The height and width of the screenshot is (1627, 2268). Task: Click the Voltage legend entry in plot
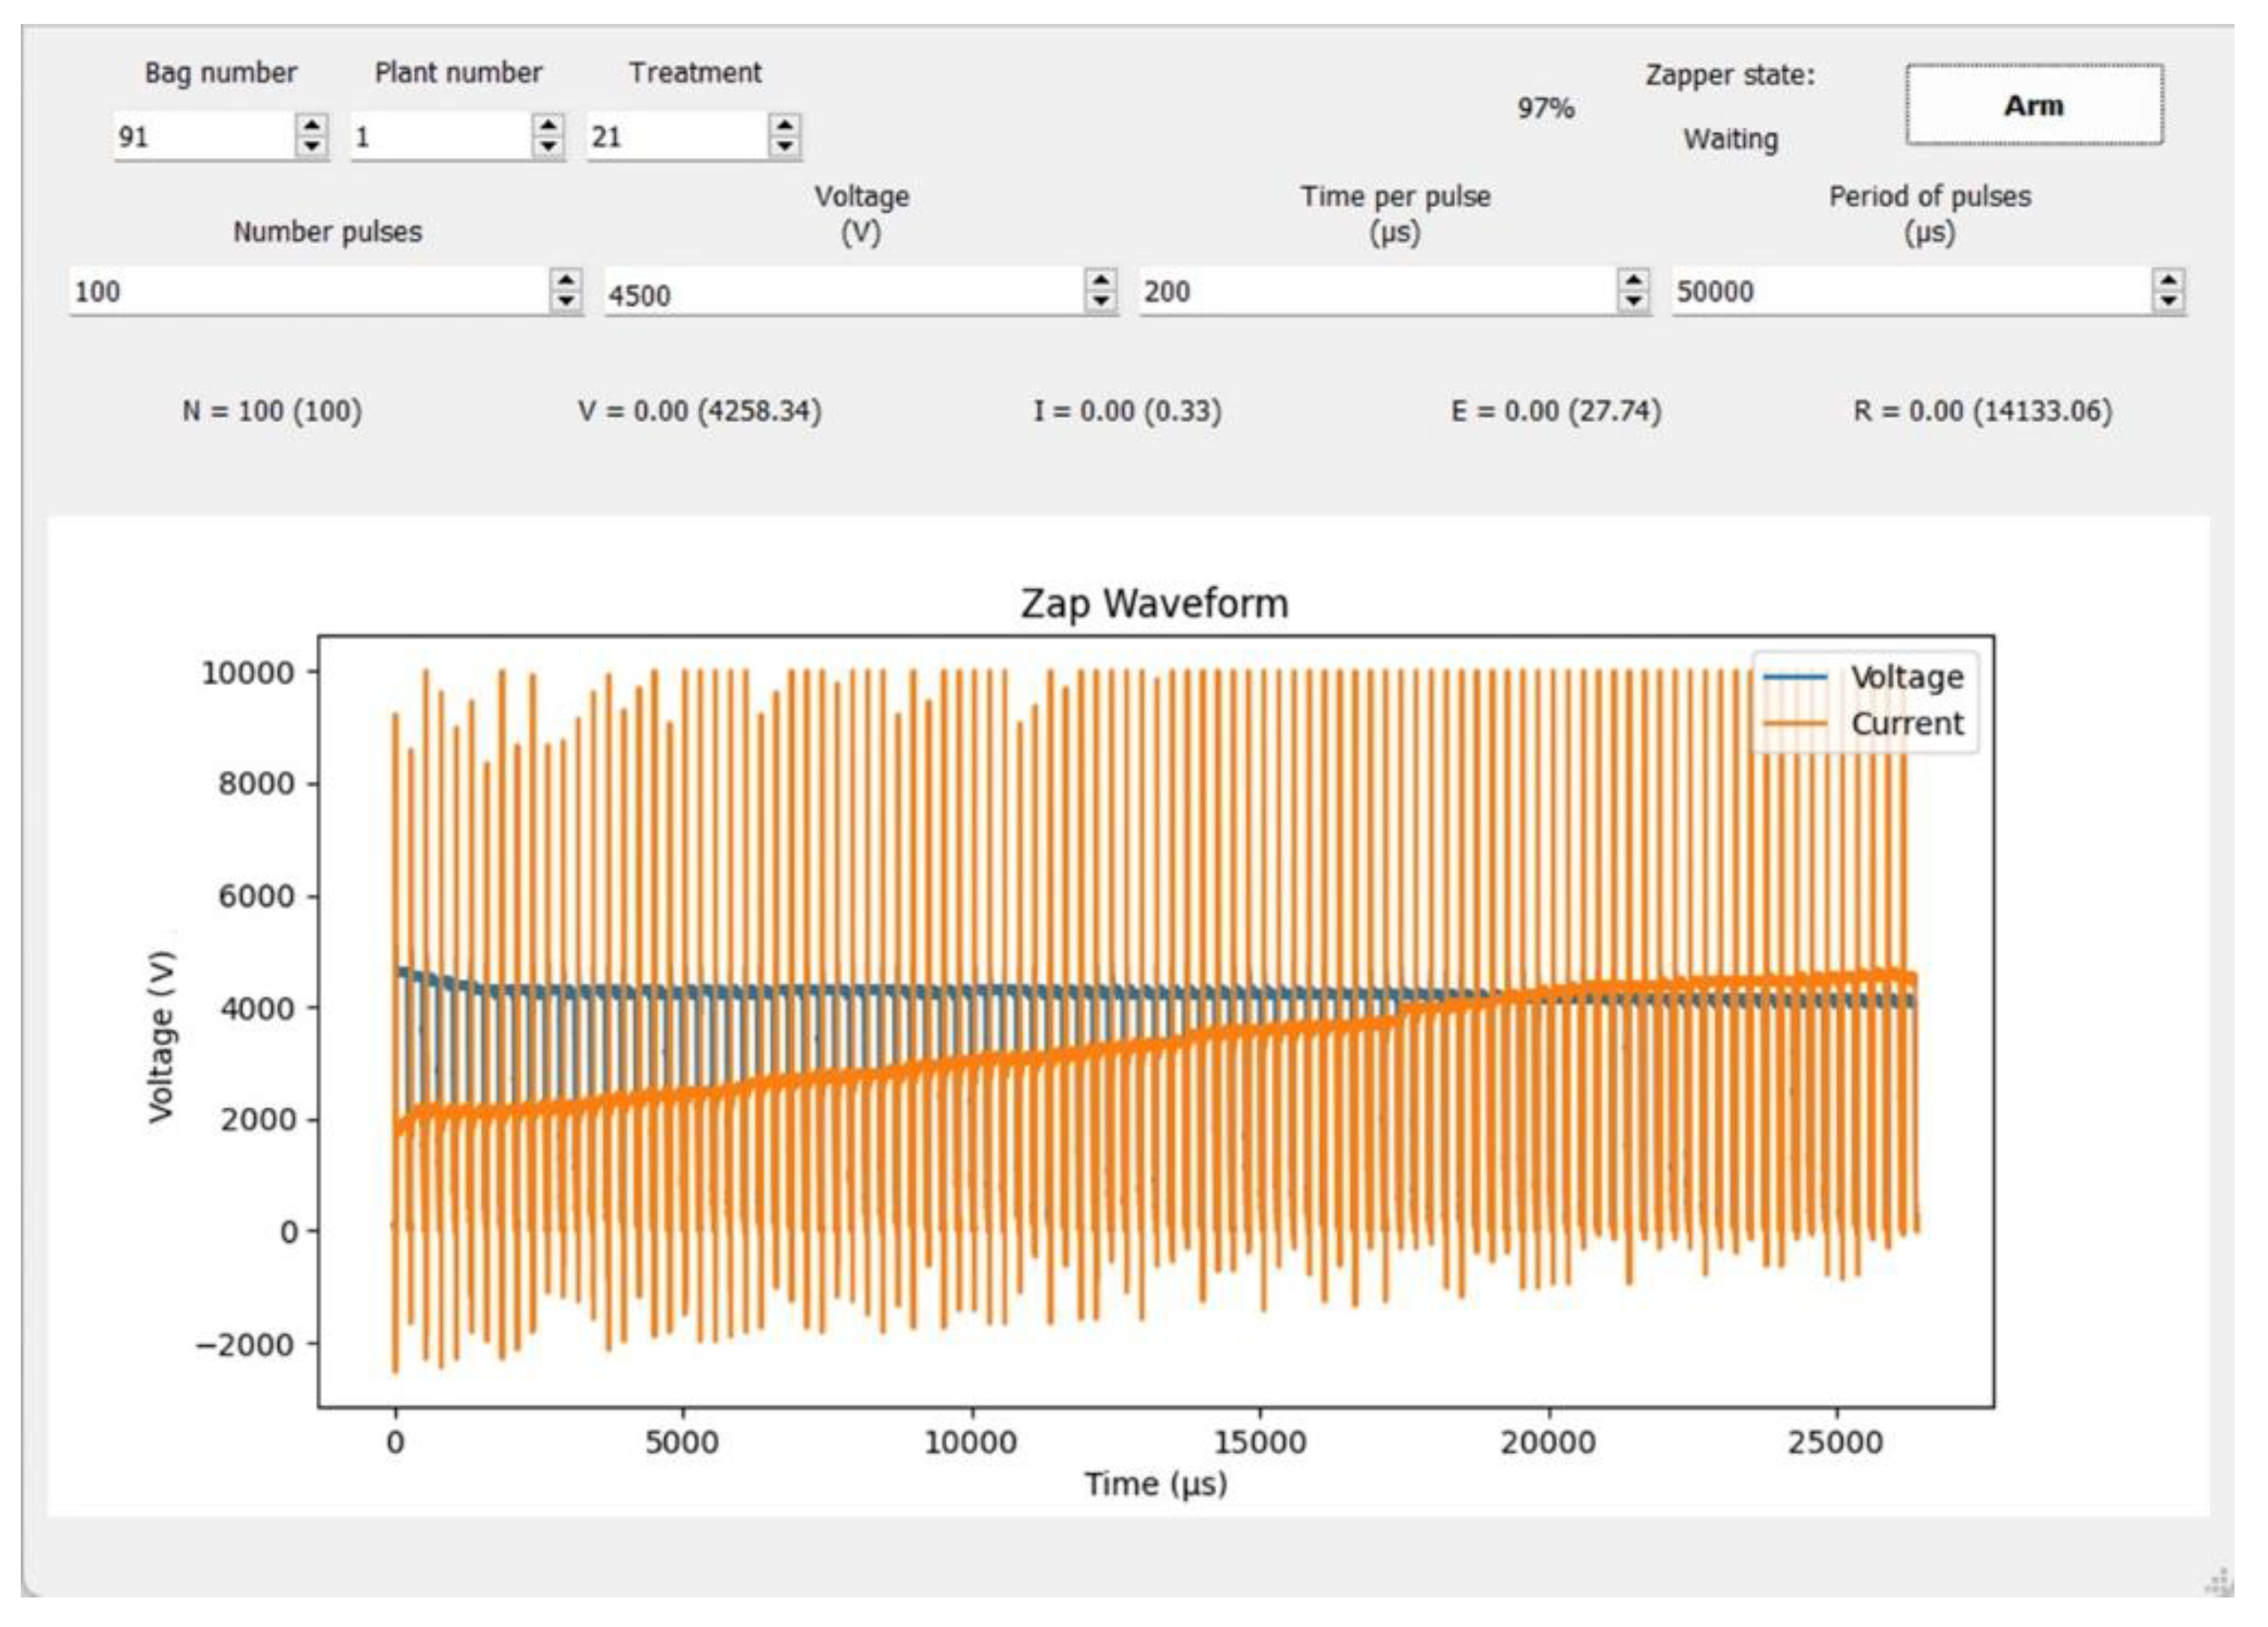point(1904,677)
